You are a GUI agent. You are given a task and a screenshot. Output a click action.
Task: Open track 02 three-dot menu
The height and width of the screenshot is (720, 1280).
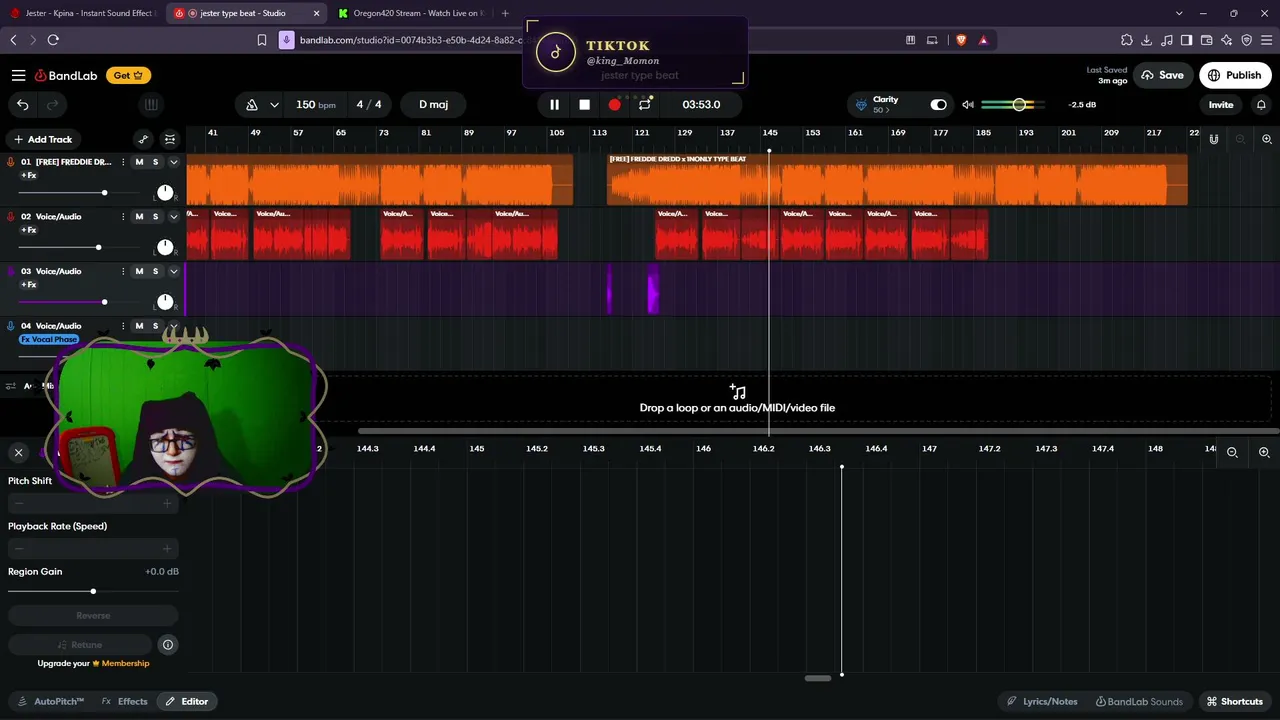pos(123,217)
